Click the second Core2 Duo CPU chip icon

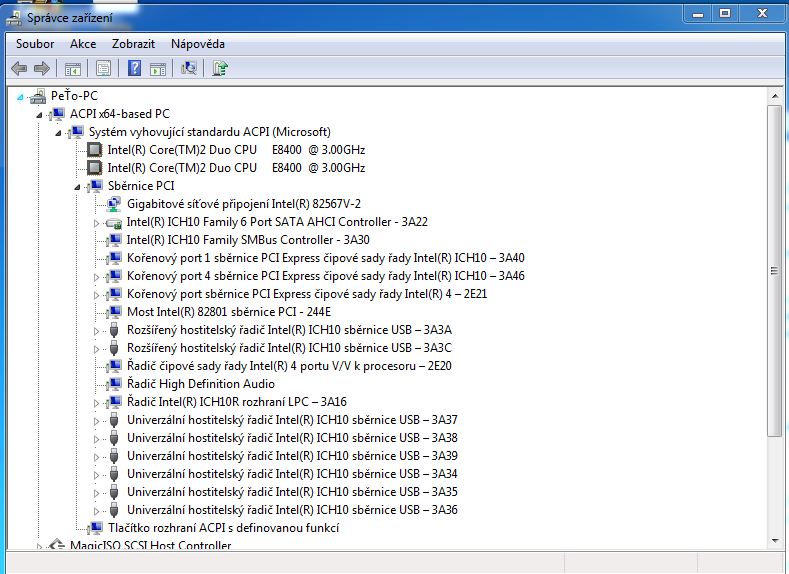94,168
